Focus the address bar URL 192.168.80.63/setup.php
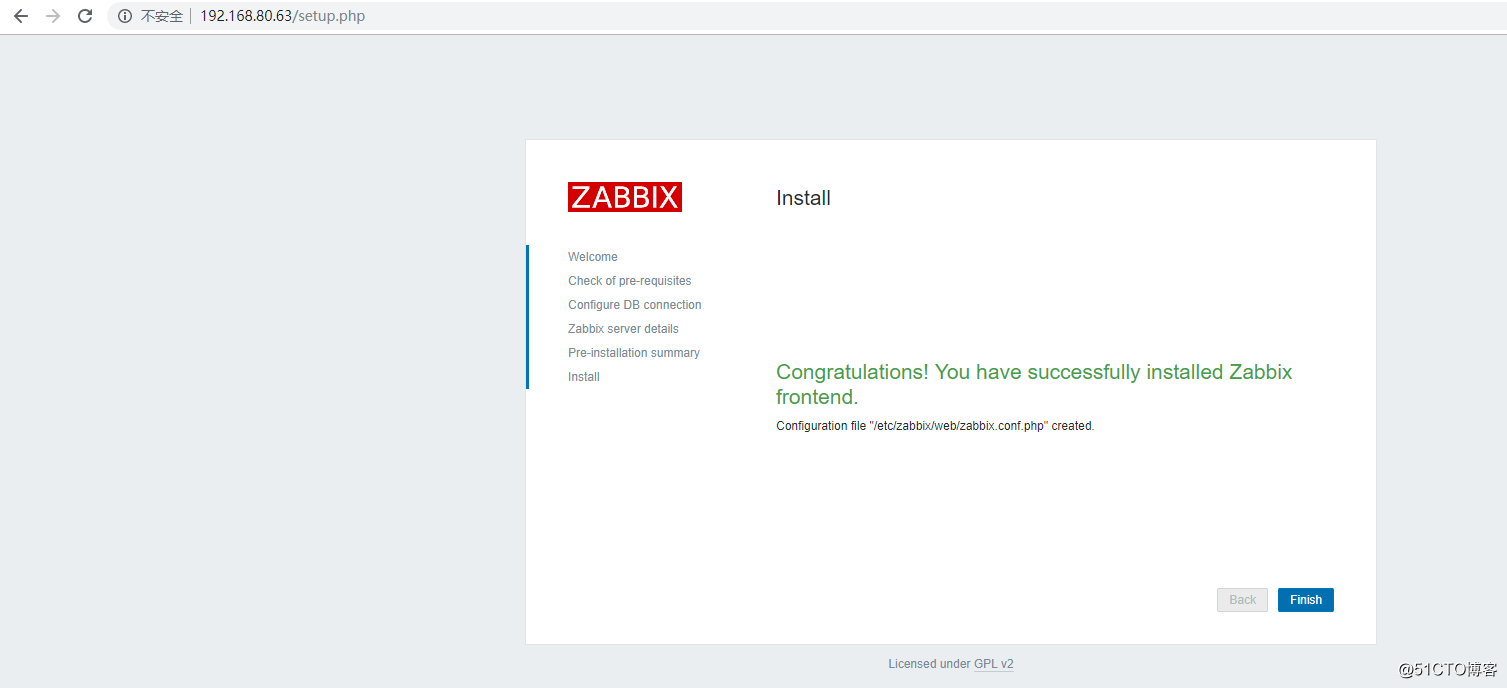Image resolution: width=1507 pixels, height=688 pixels. tap(283, 16)
